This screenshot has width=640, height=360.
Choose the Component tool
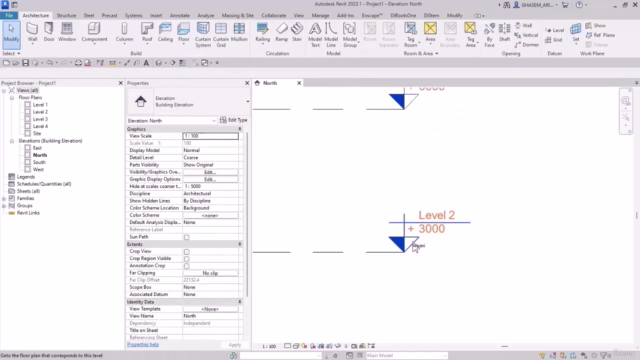pyautogui.click(x=94, y=32)
